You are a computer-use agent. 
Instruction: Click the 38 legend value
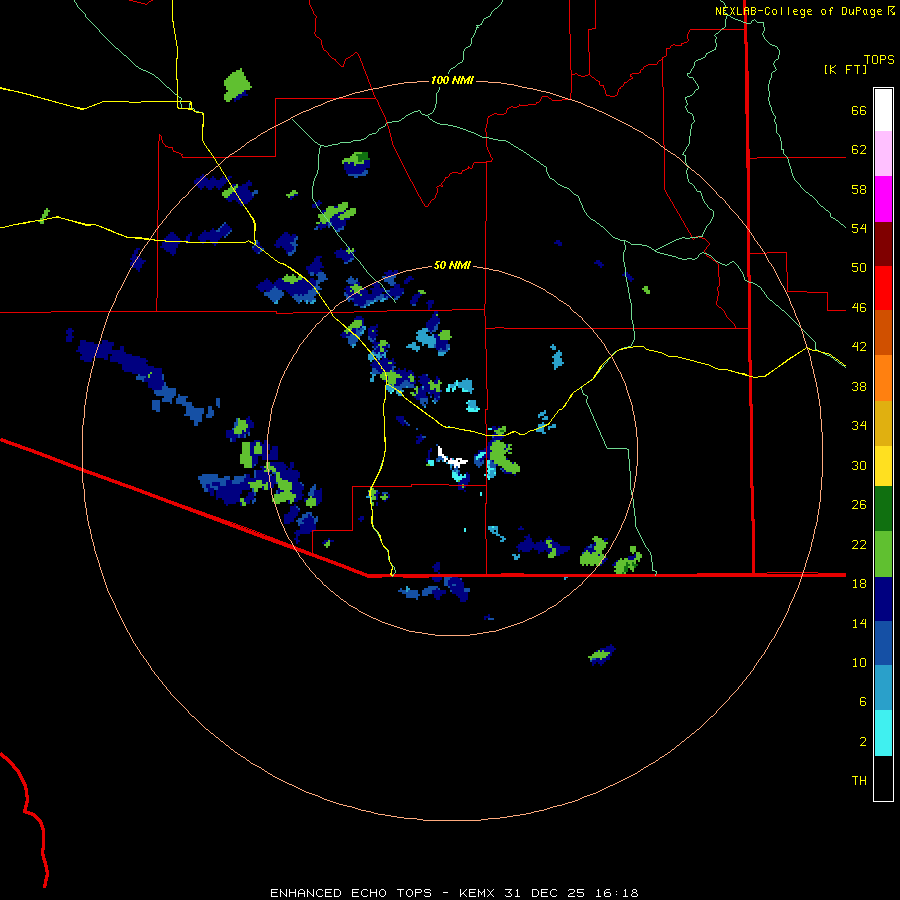tap(859, 386)
